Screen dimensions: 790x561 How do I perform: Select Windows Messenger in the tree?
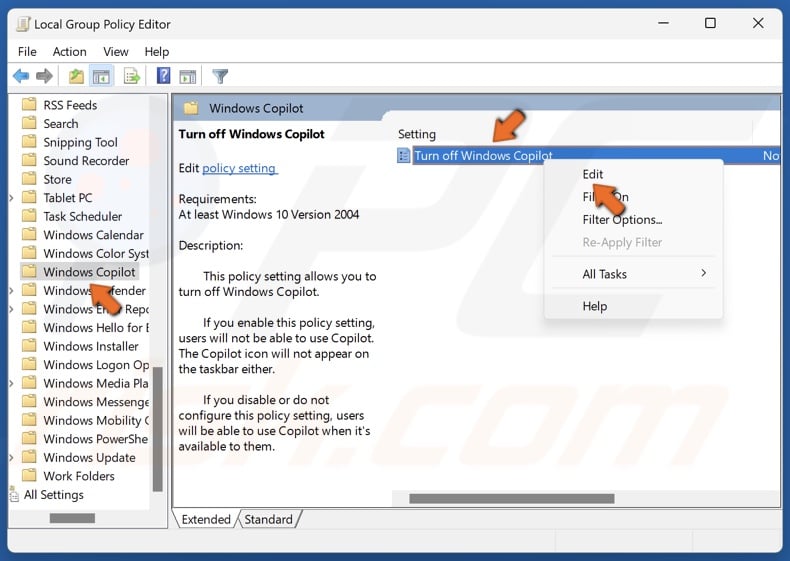(x=96, y=402)
